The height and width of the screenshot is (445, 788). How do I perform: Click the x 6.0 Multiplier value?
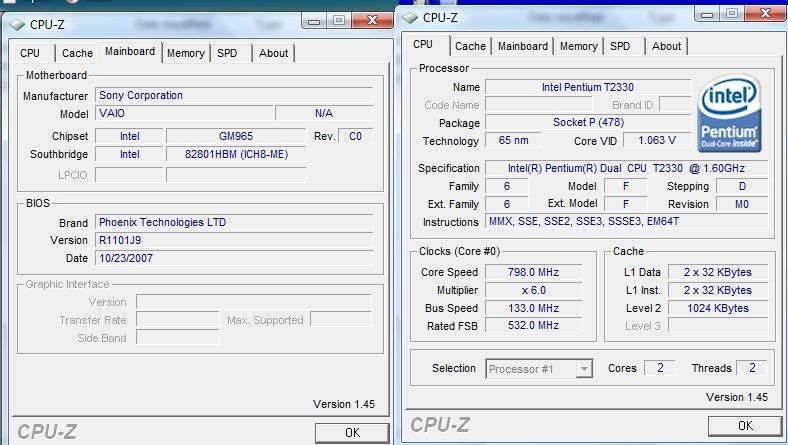pyautogui.click(x=533, y=291)
